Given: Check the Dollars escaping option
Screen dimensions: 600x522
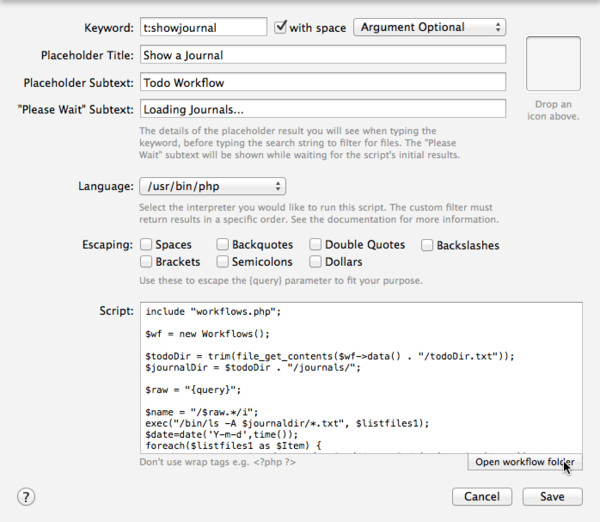Looking at the screenshot, I should (x=315, y=261).
